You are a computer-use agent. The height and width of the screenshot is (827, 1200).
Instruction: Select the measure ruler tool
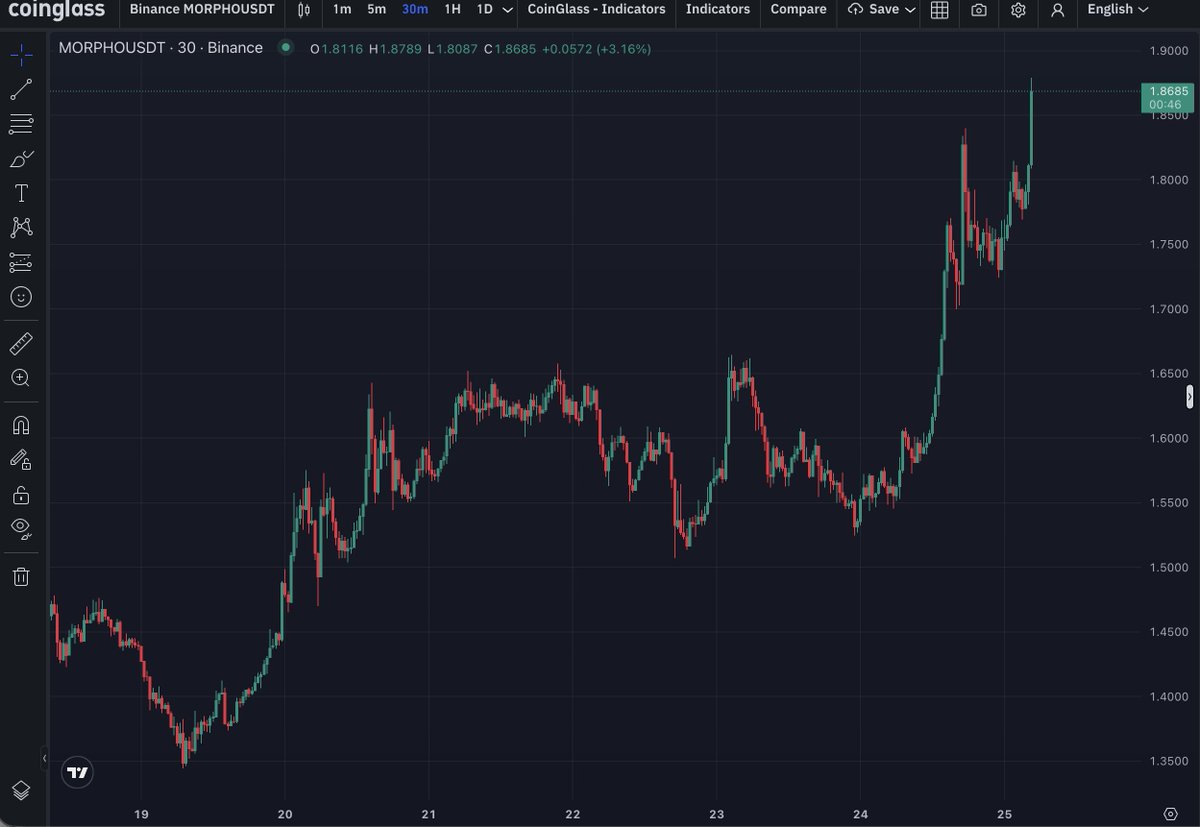(21, 343)
